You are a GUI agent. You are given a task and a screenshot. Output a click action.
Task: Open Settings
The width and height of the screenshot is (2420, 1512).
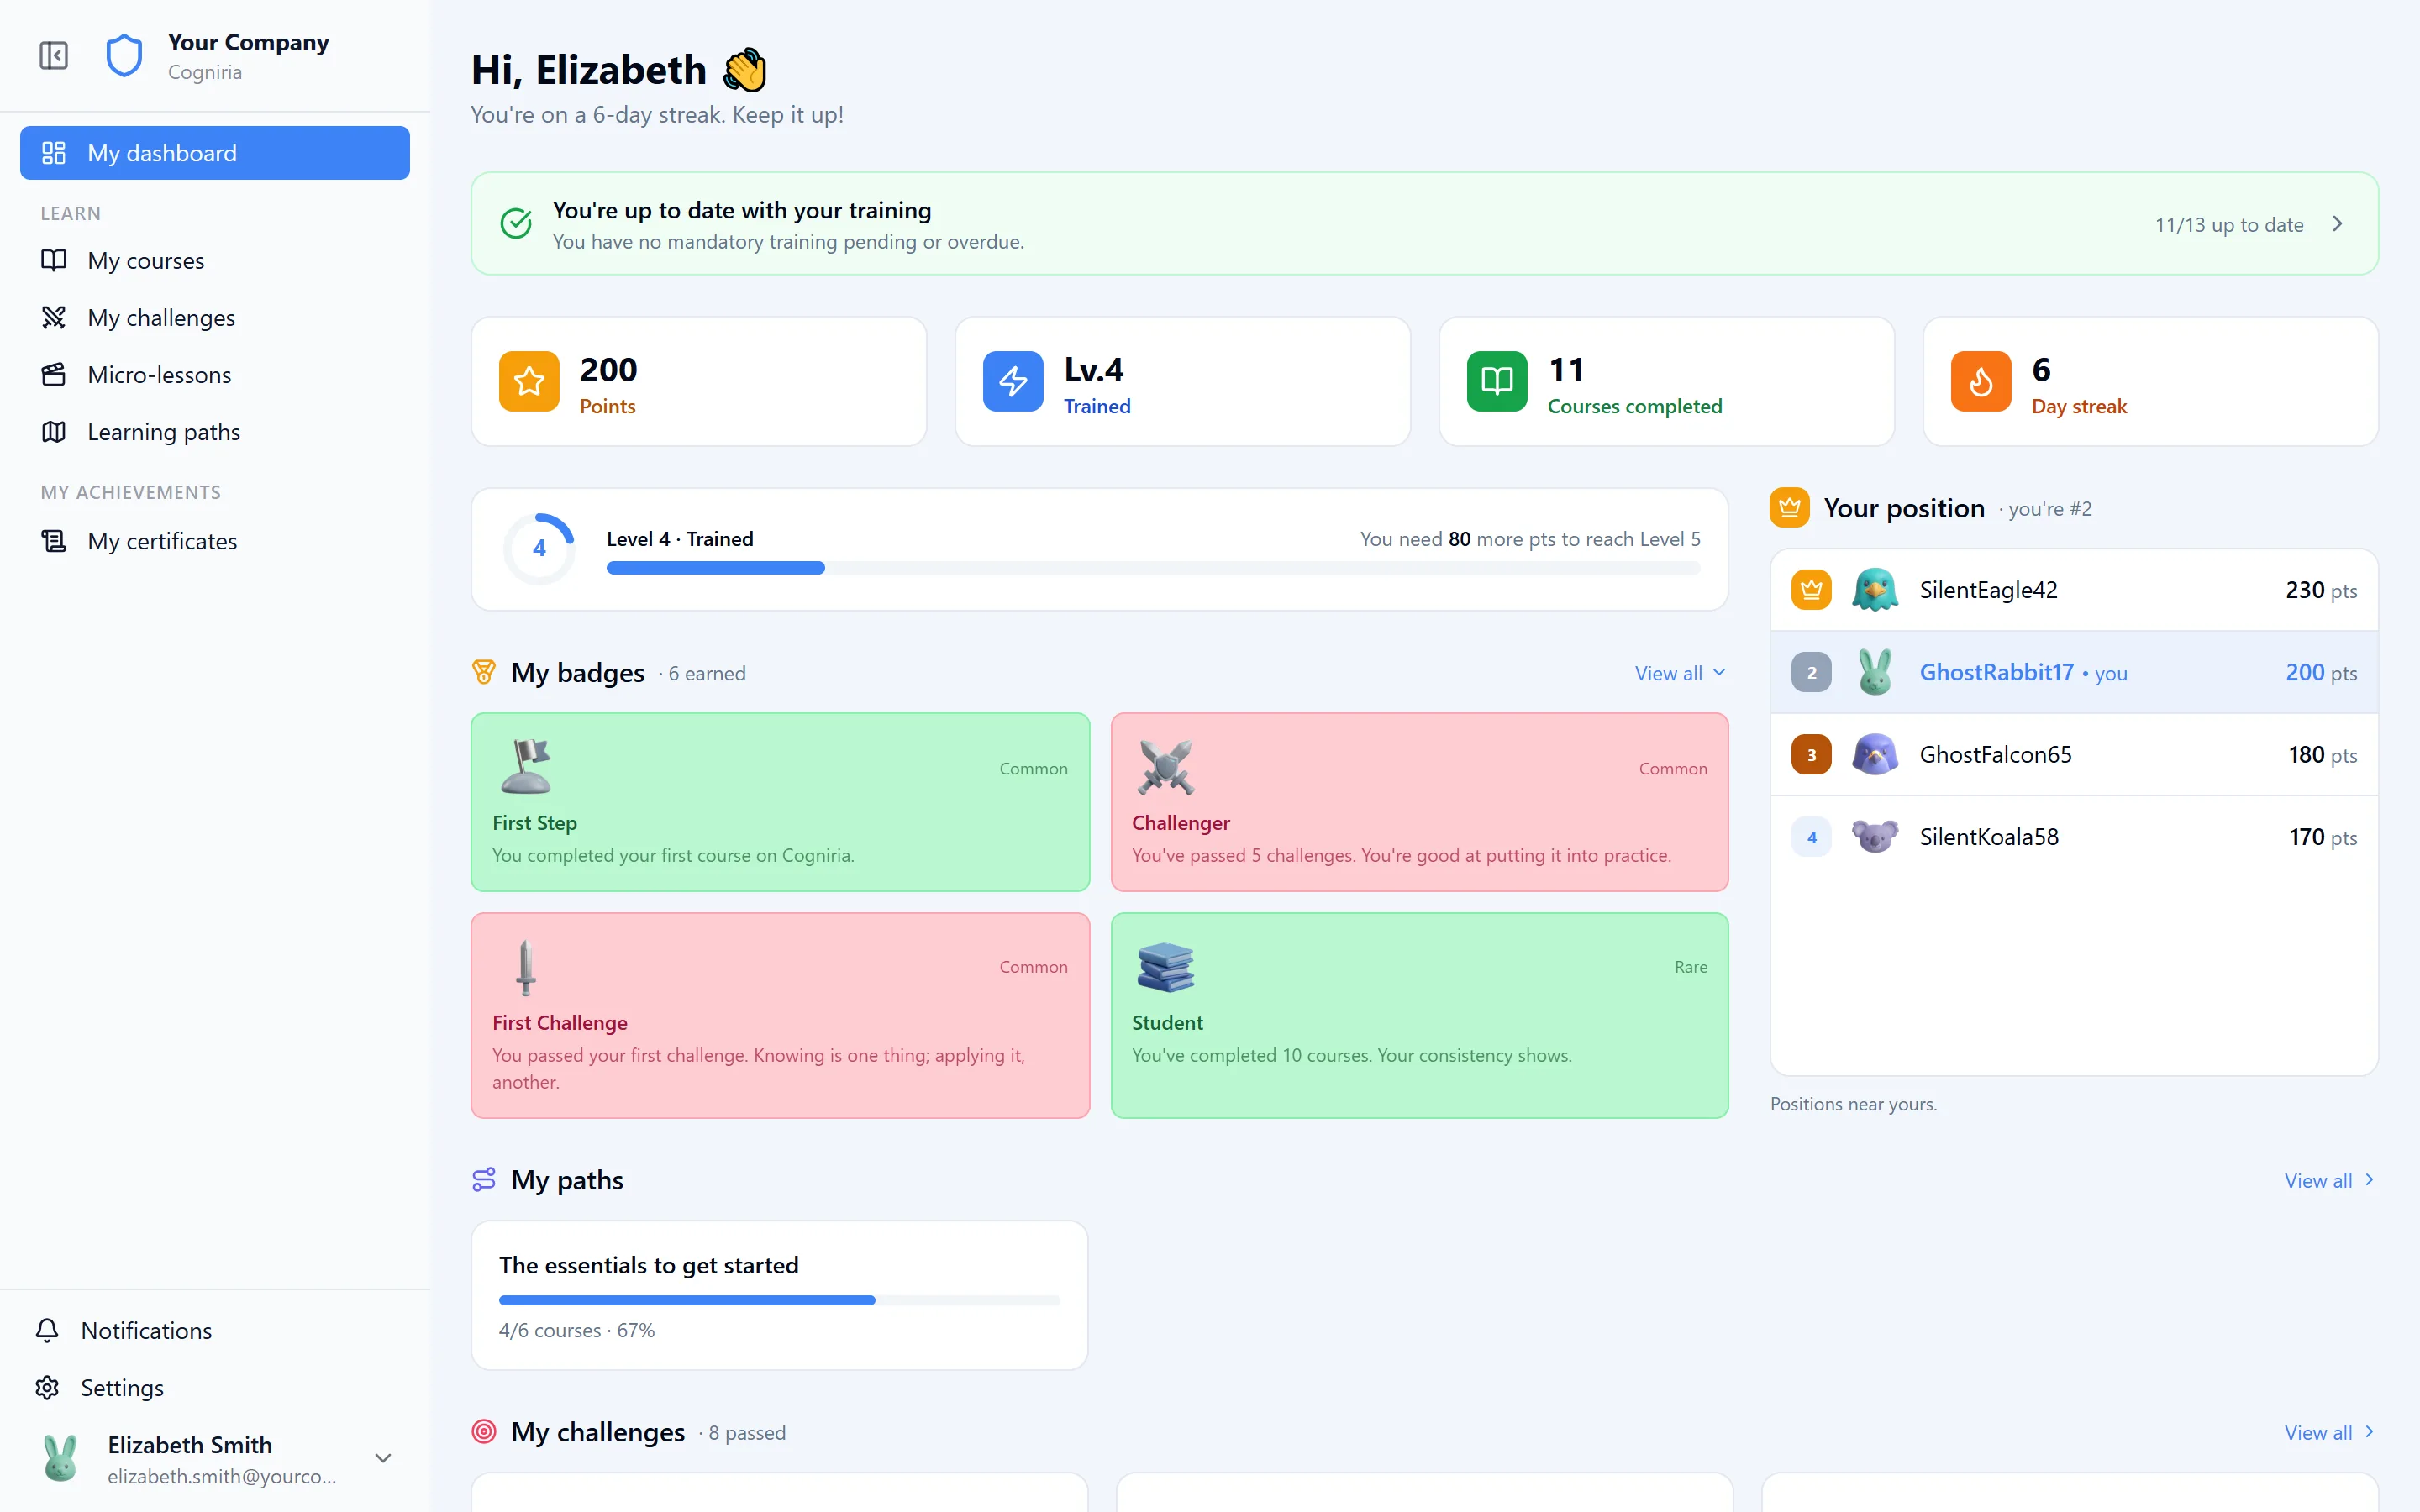pos(215,1388)
